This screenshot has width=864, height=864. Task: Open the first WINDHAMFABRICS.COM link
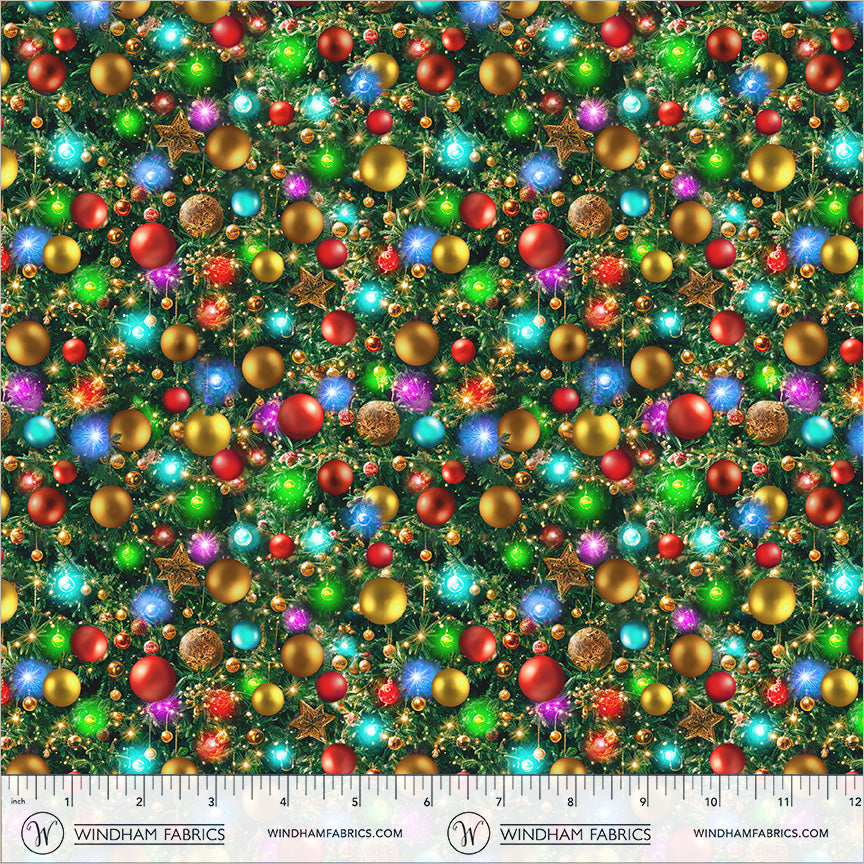(x=334, y=833)
